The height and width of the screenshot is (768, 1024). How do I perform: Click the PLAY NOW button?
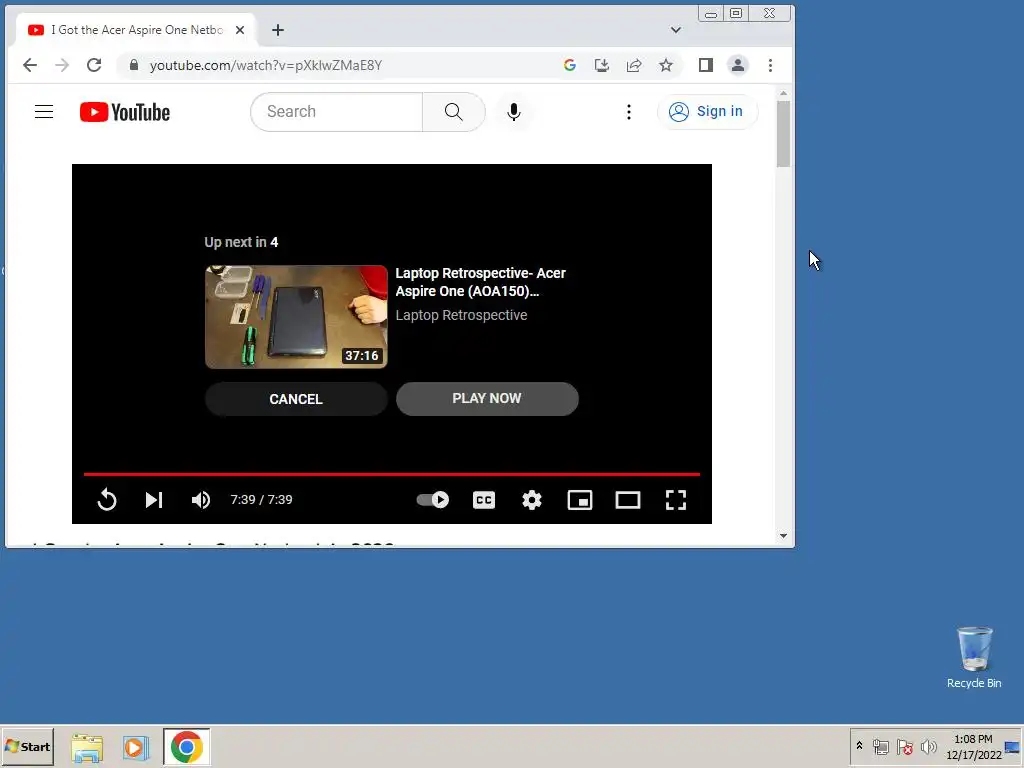(x=487, y=399)
